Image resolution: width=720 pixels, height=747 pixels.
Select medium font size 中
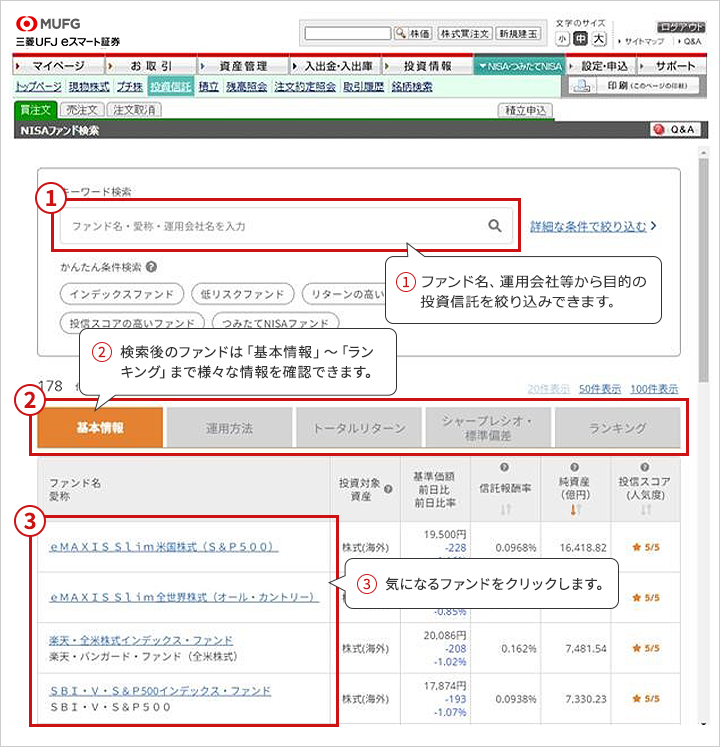pyautogui.click(x=580, y=39)
